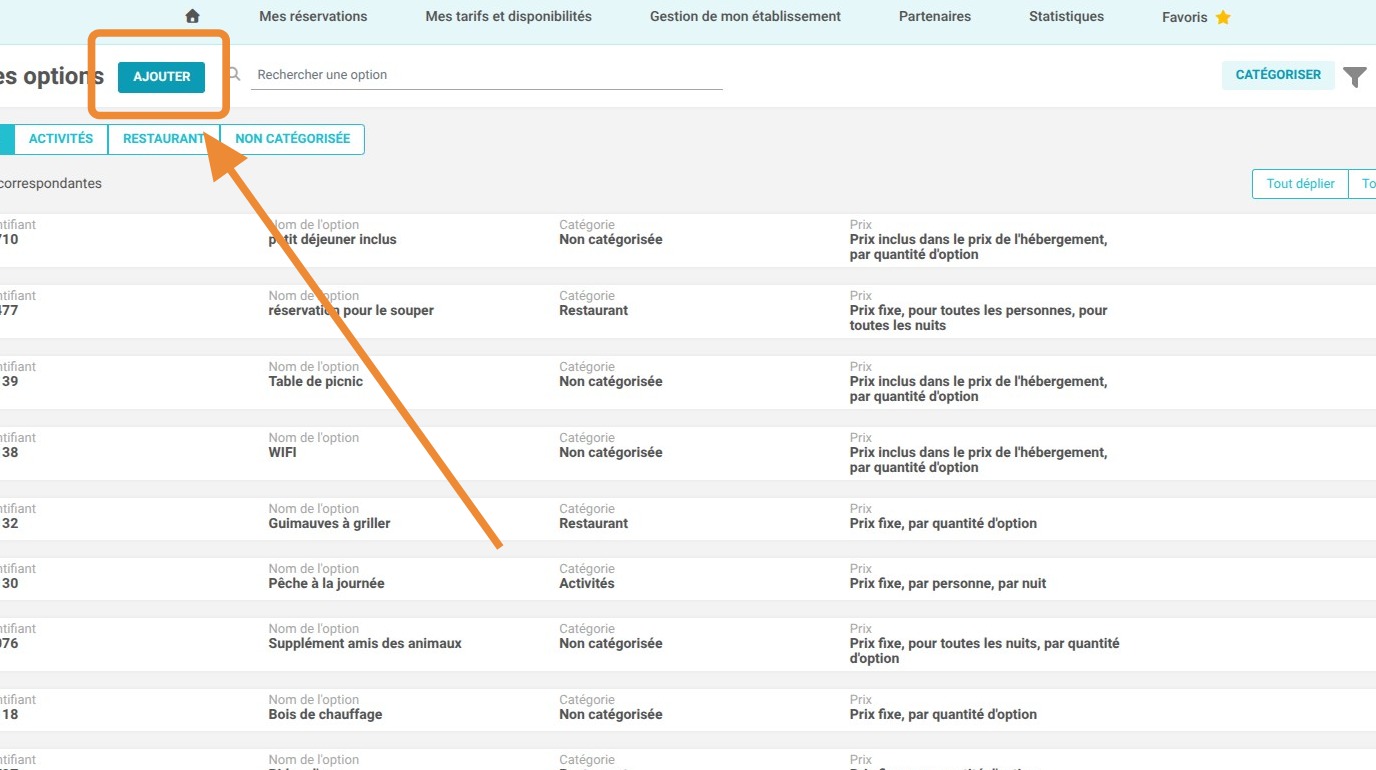Click Non catégorisée category in WIFI row
The height and width of the screenshot is (770, 1376).
click(611, 452)
